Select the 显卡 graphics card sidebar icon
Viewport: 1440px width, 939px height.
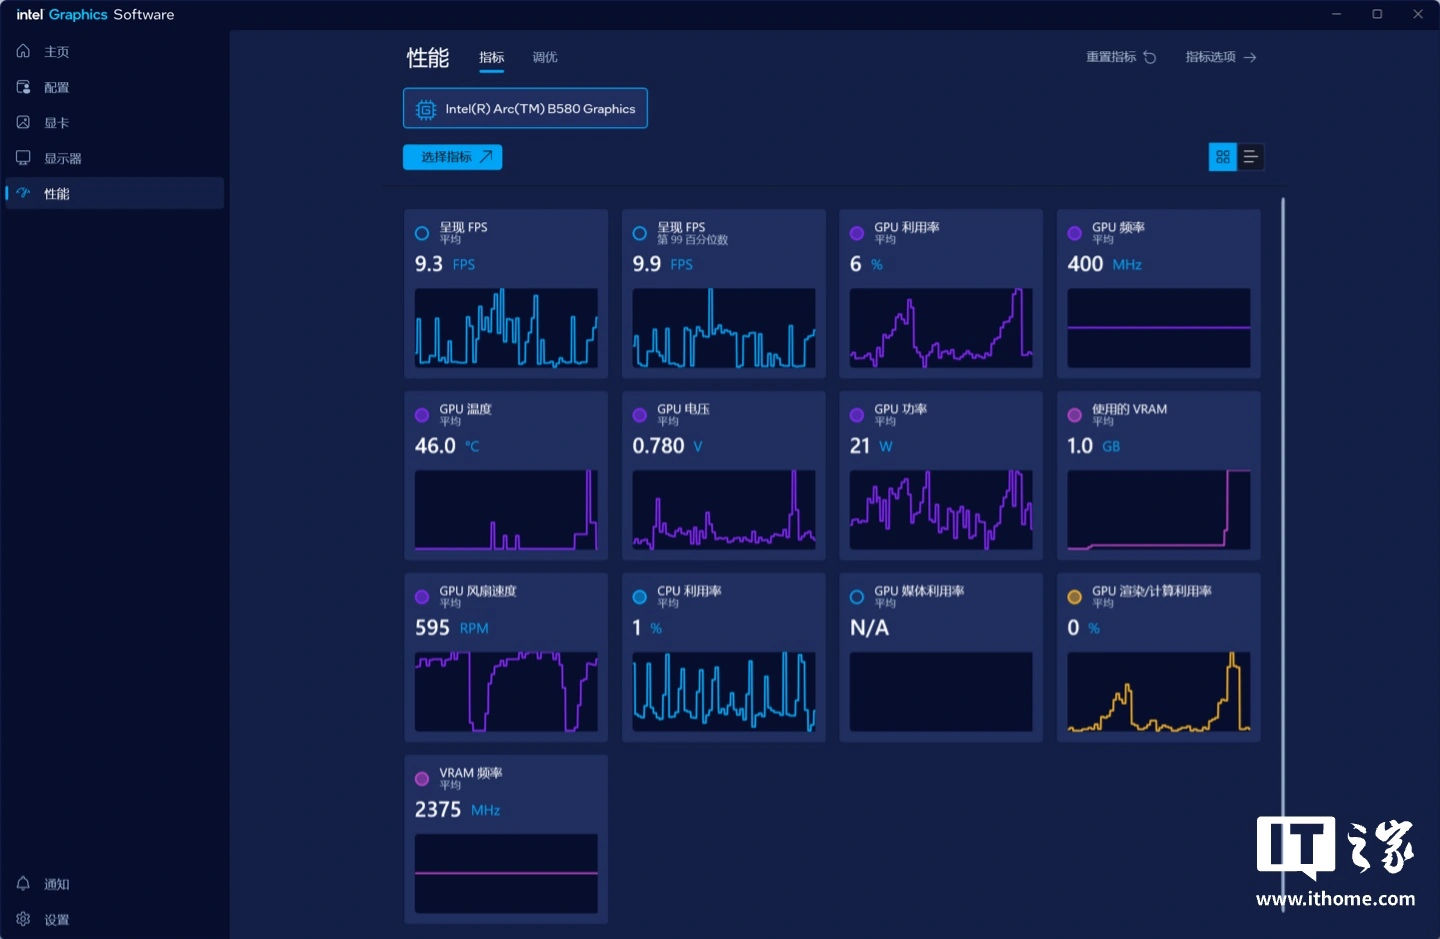click(x=23, y=122)
